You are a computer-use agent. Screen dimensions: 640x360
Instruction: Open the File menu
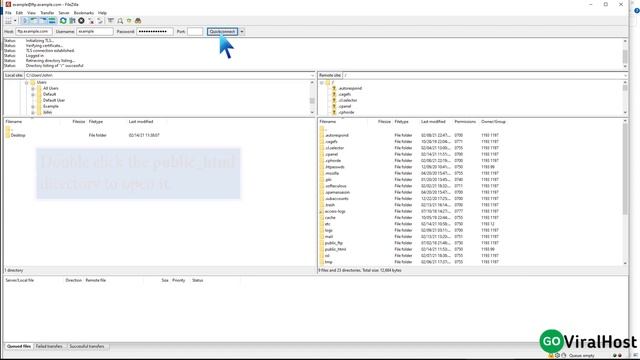click(x=8, y=13)
